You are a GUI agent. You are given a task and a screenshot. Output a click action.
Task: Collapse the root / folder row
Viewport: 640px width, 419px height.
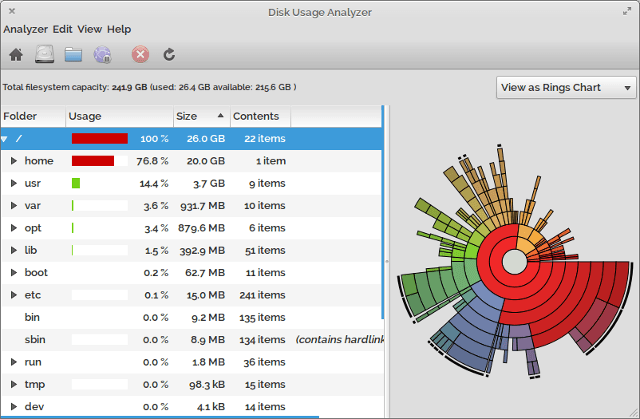[5, 139]
